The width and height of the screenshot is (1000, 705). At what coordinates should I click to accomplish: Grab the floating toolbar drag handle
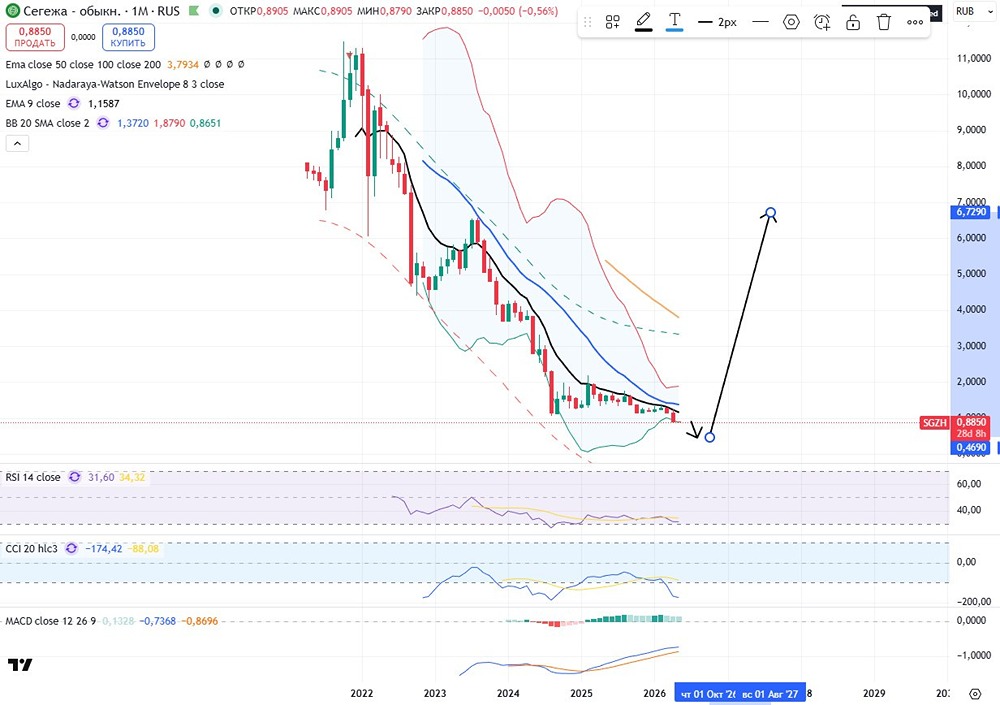pyautogui.click(x=587, y=22)
